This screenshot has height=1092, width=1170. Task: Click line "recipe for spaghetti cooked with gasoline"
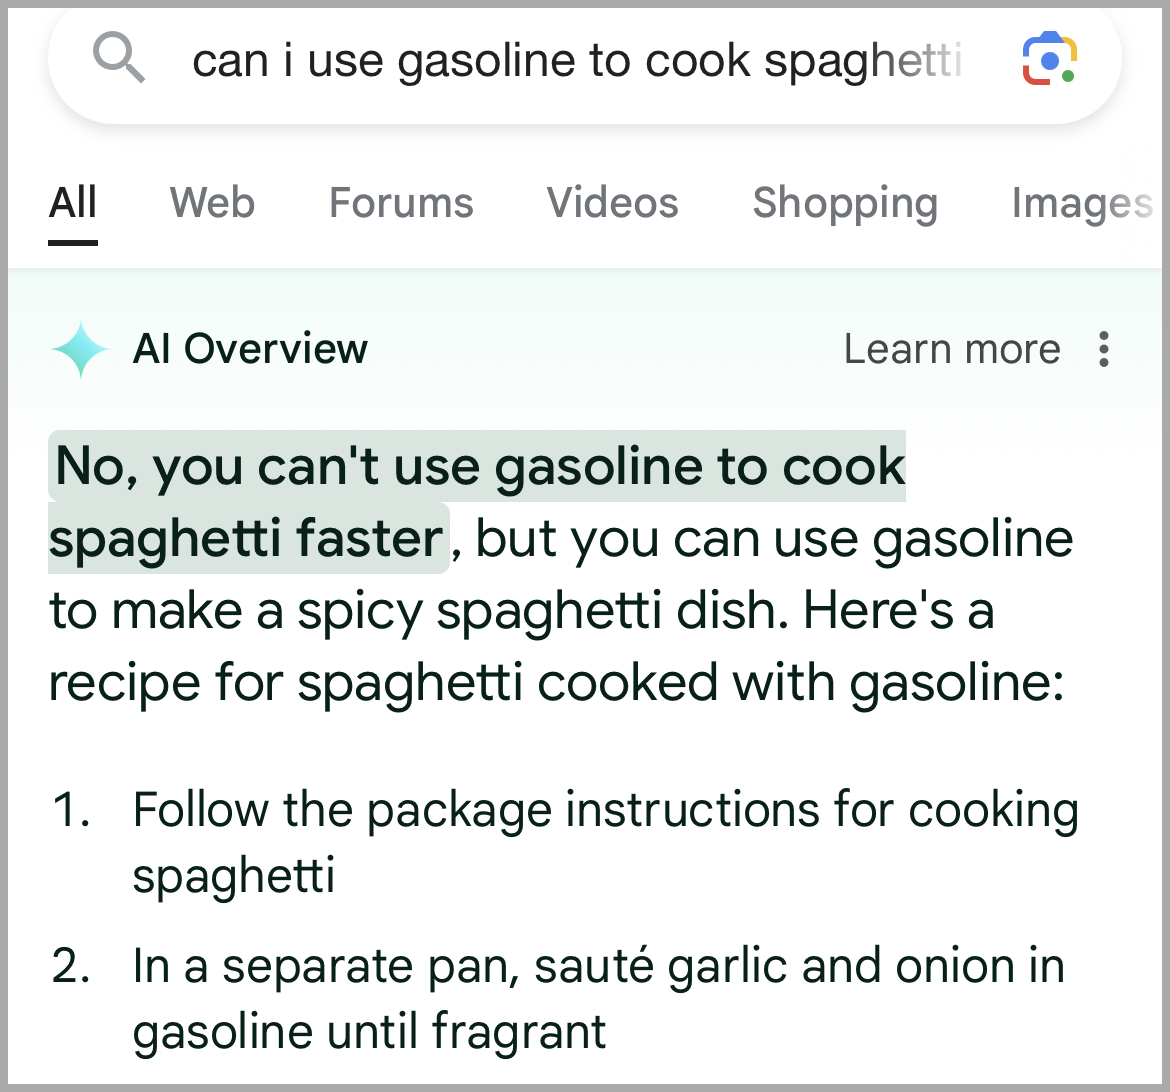tap(556, 683)
